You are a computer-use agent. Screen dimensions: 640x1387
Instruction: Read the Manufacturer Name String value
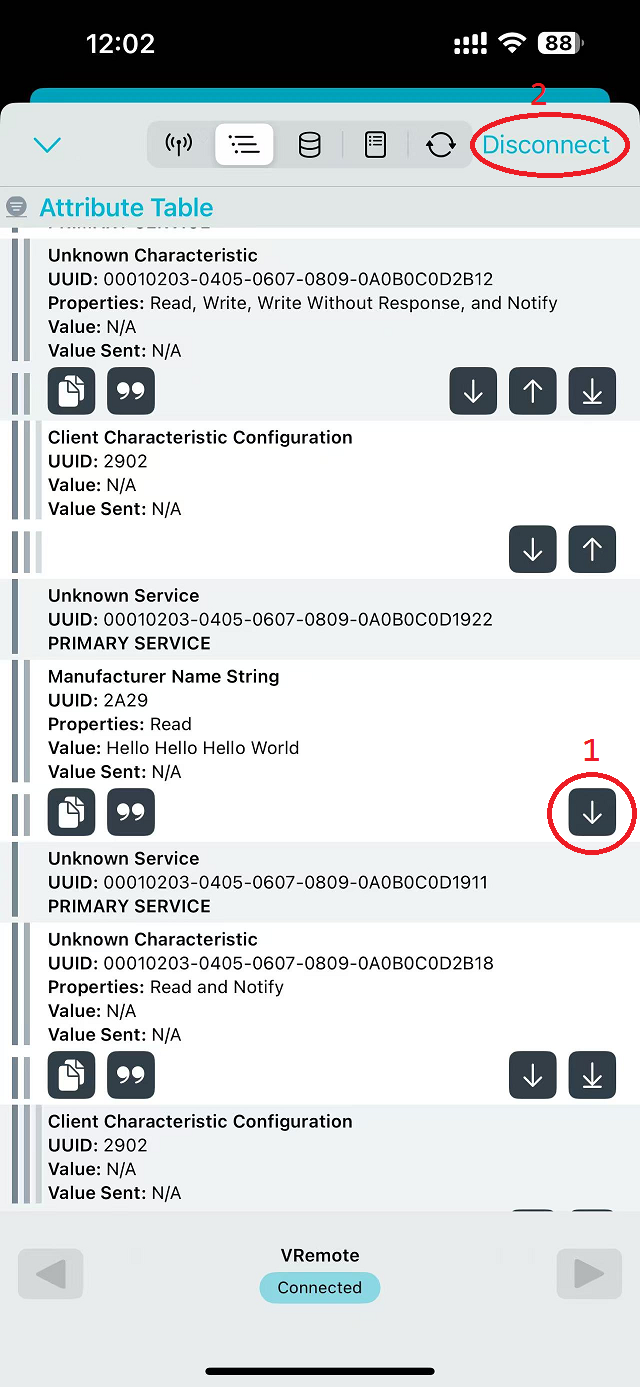click(x=592, y=814)
